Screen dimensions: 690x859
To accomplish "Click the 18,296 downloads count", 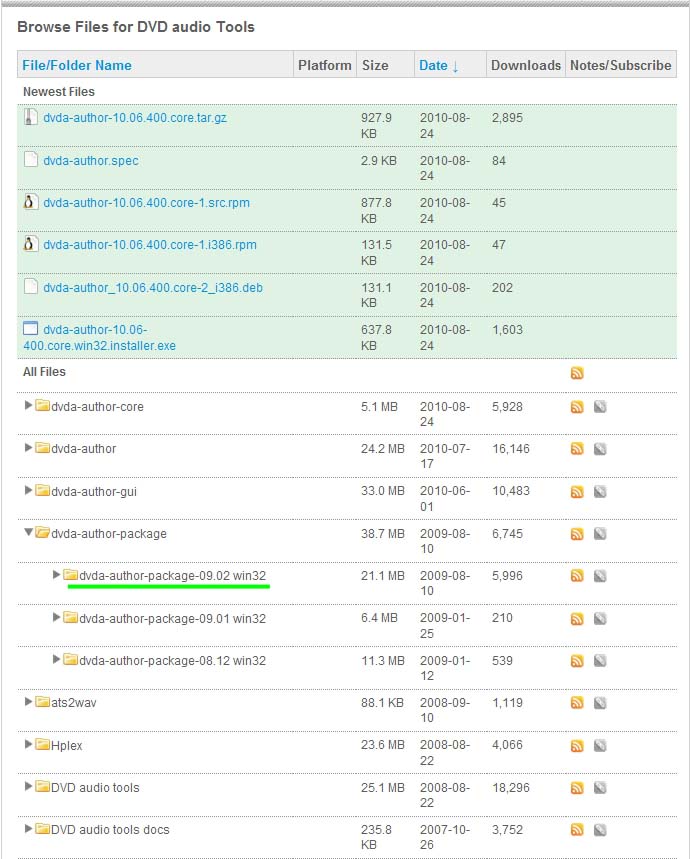I will click(510, 788).
